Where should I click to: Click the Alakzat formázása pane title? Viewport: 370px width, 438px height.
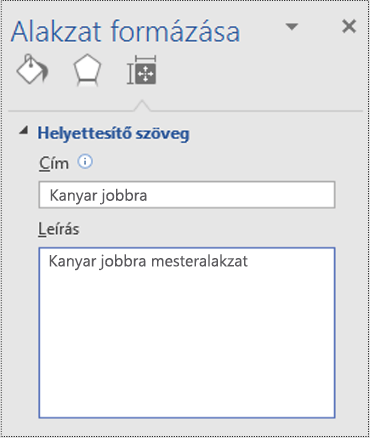click(125, 31)
